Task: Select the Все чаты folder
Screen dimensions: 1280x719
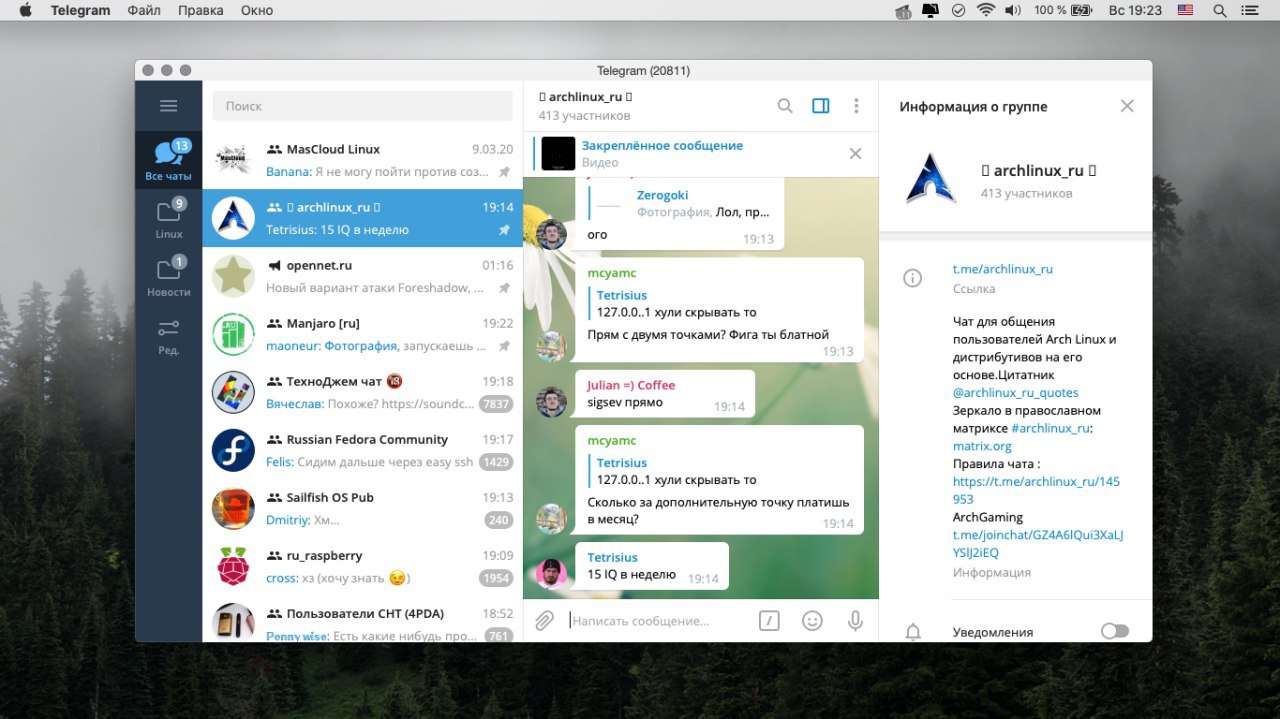Action: pyautogui.click(x=168, y=160)
